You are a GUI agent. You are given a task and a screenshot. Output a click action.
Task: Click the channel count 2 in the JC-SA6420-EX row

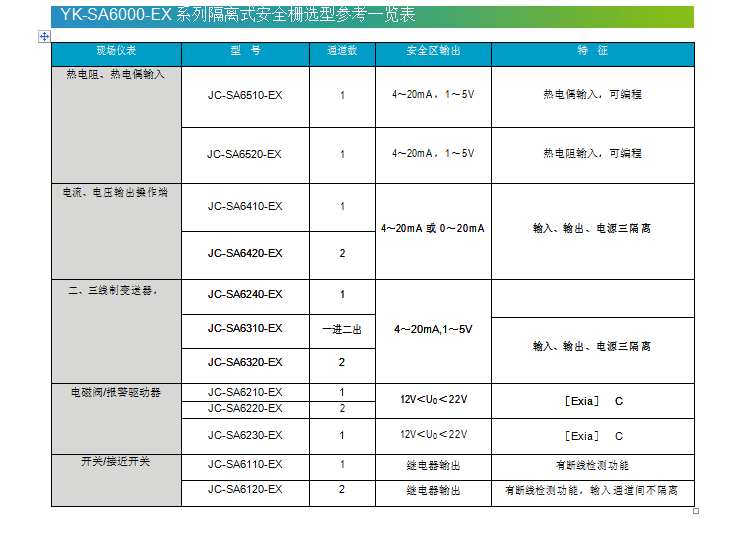click(342, 254)
